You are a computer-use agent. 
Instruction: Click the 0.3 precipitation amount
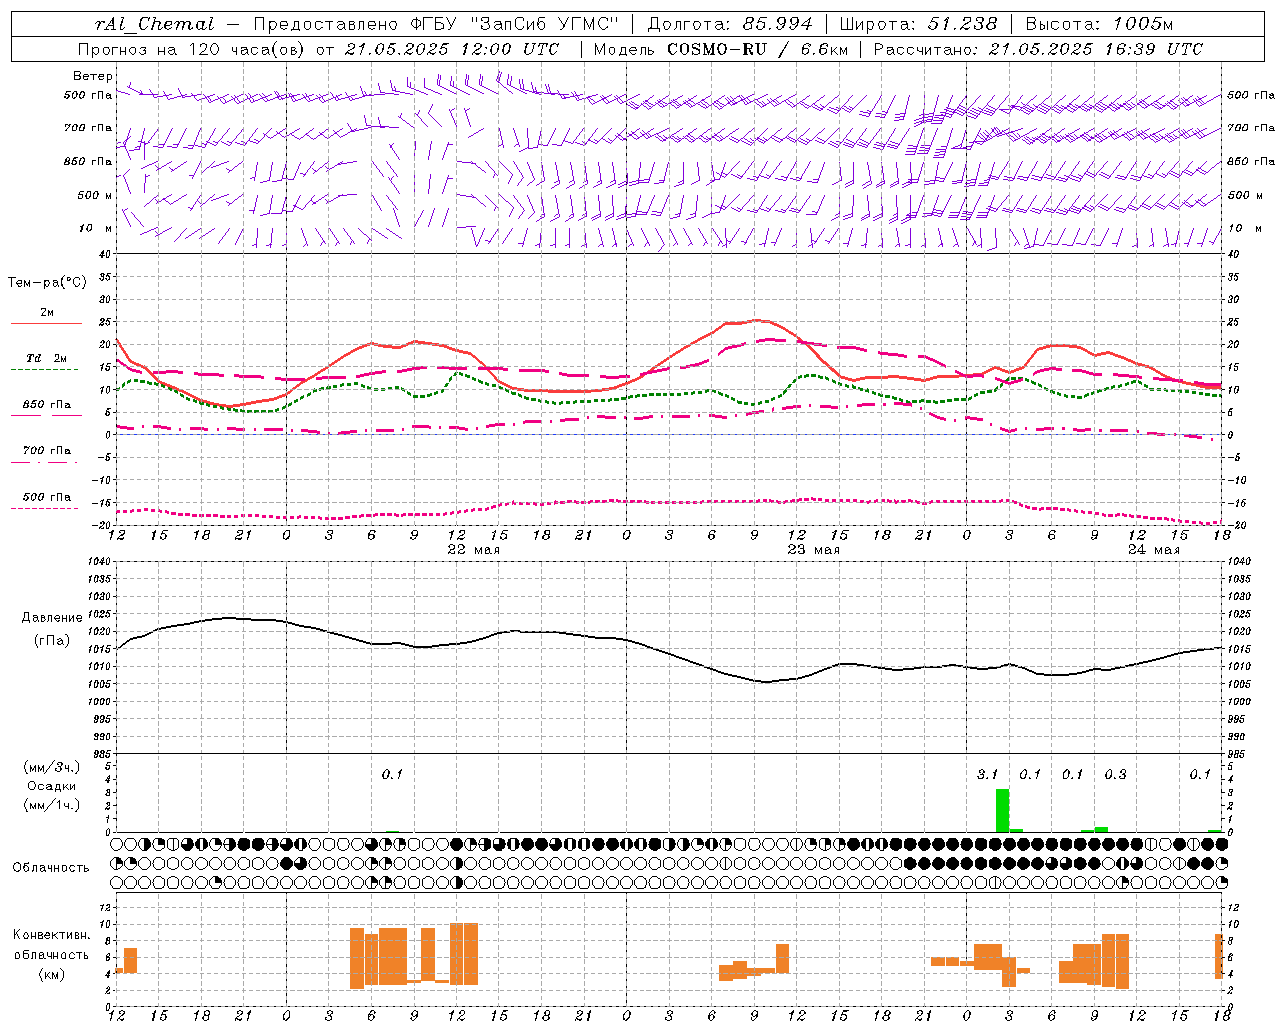tap(1115, 774)
